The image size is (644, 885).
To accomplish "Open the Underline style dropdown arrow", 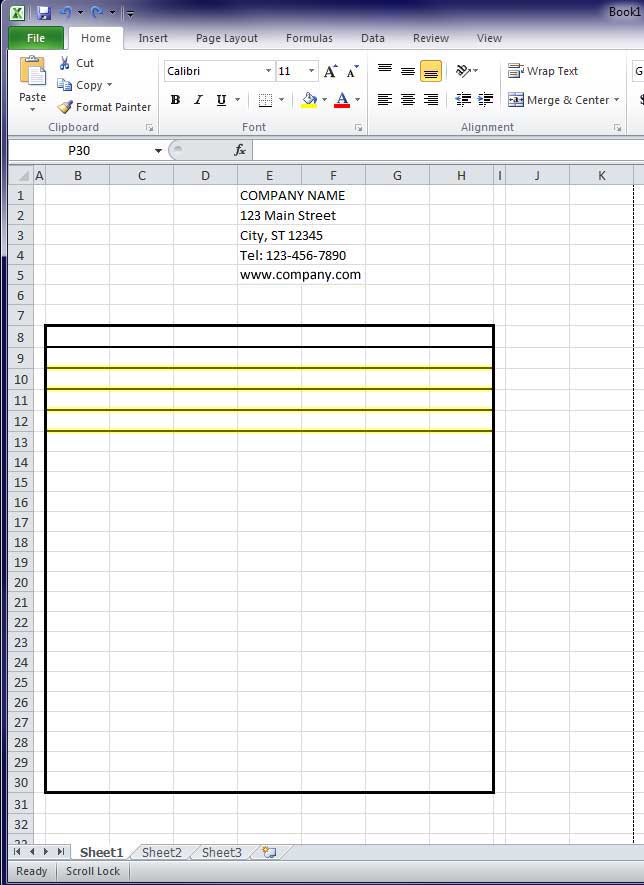I will pos(238,100).
